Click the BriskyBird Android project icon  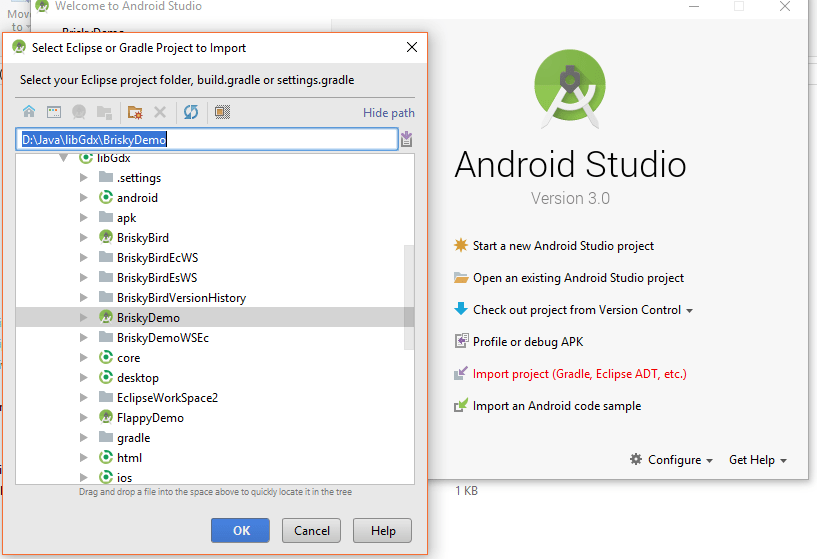point(106,237)
